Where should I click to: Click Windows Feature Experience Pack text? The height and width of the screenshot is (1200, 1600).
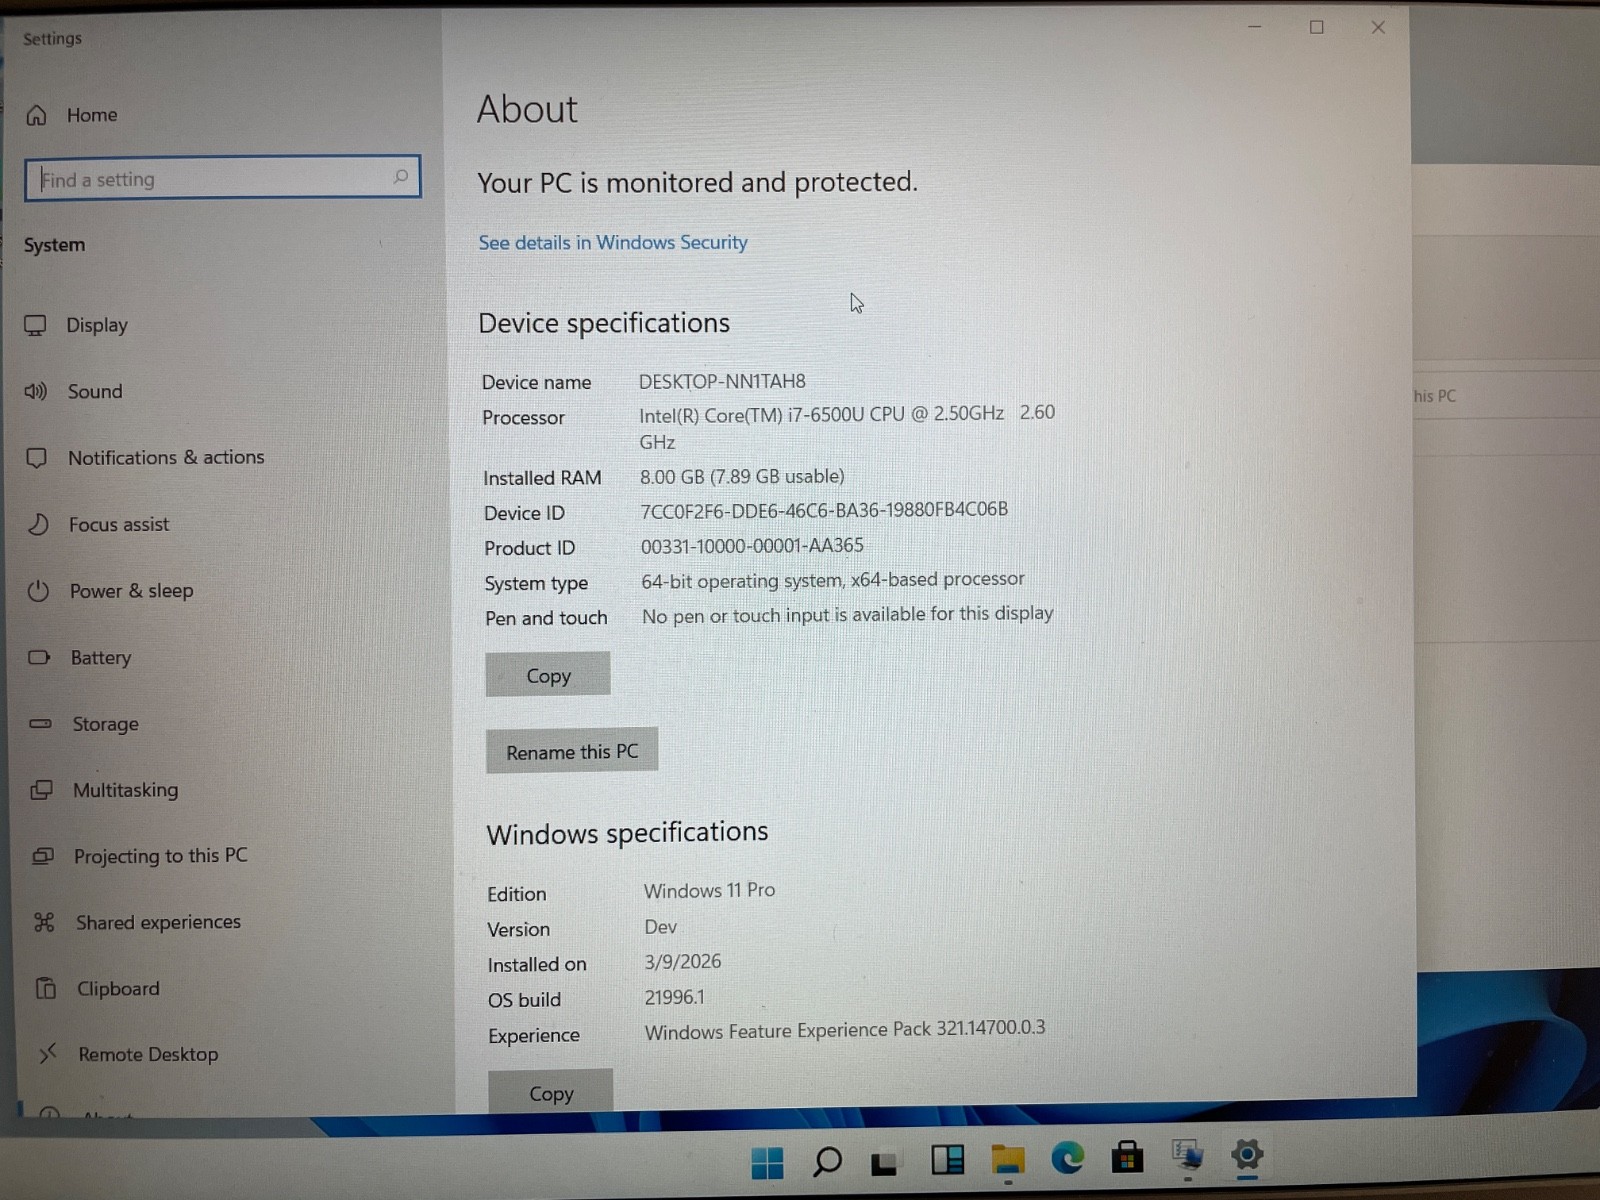pos(845,1030)
